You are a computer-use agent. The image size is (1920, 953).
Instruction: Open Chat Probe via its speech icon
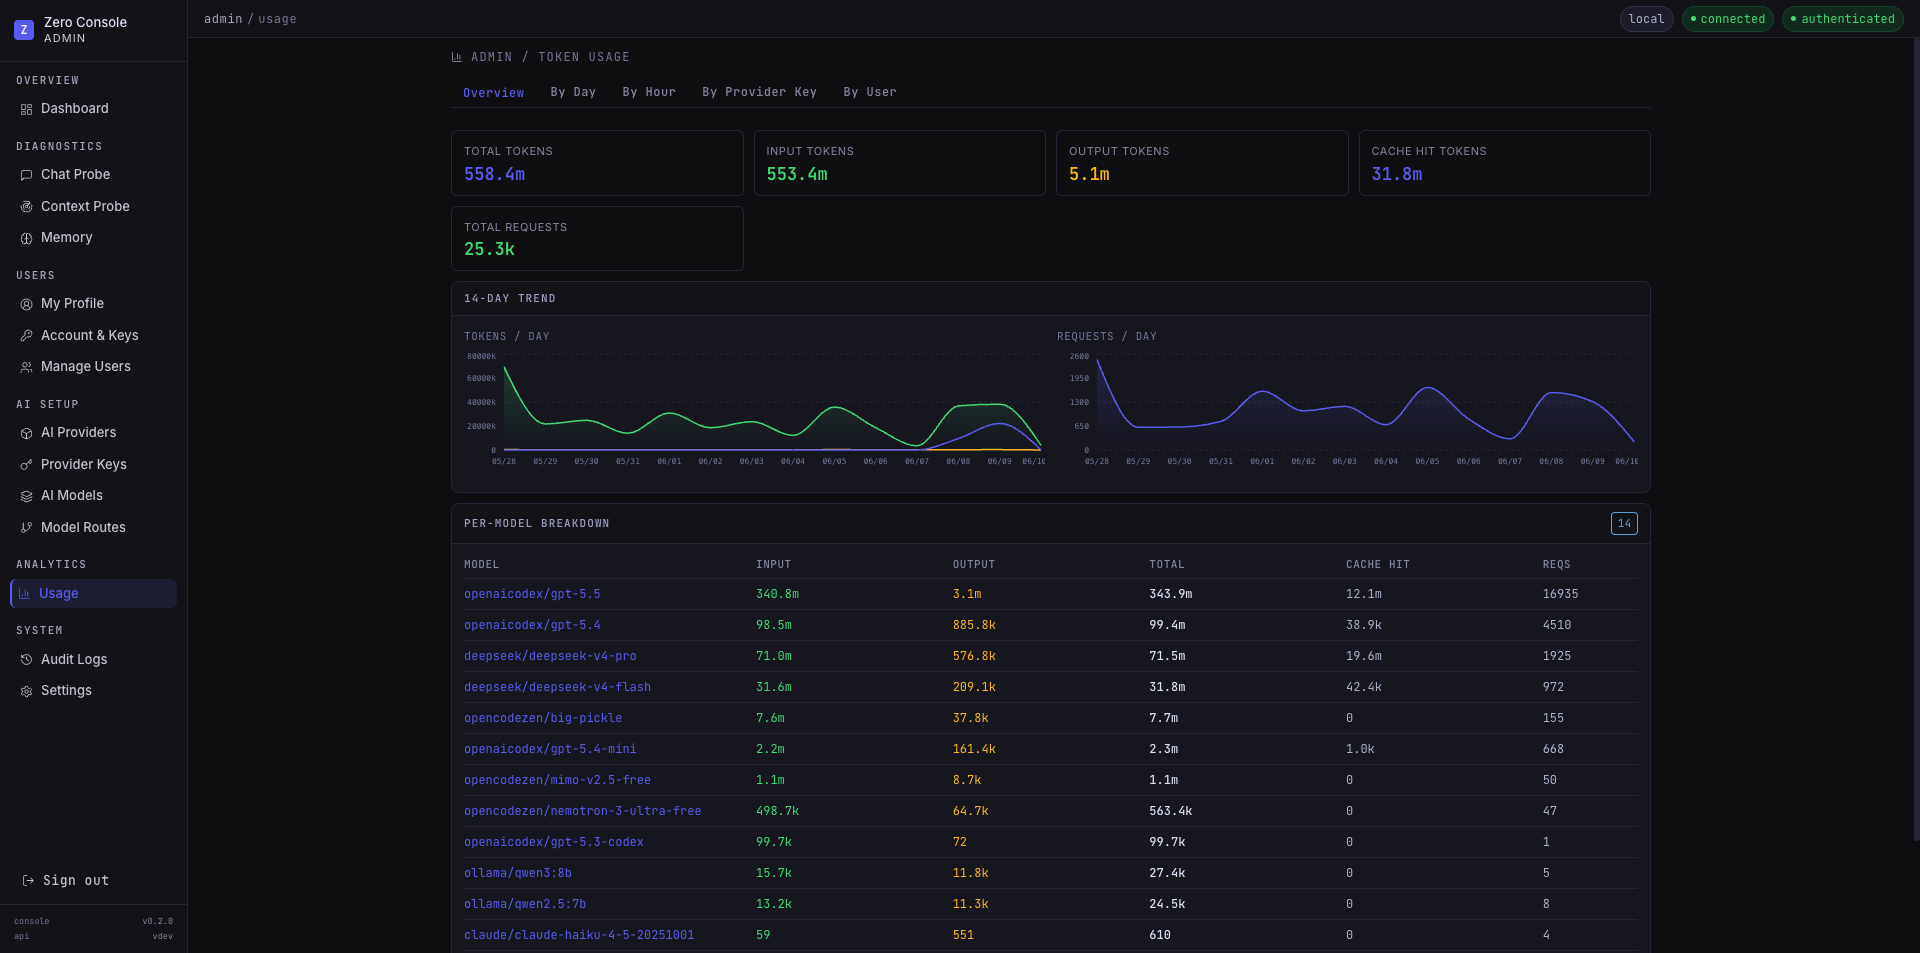point(26,175)
